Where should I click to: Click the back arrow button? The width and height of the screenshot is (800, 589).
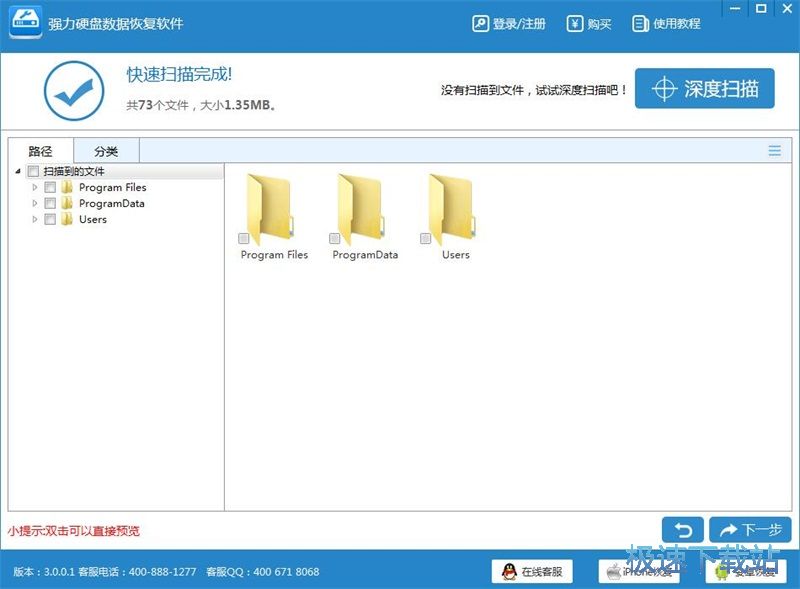click(x=683, y=530)
